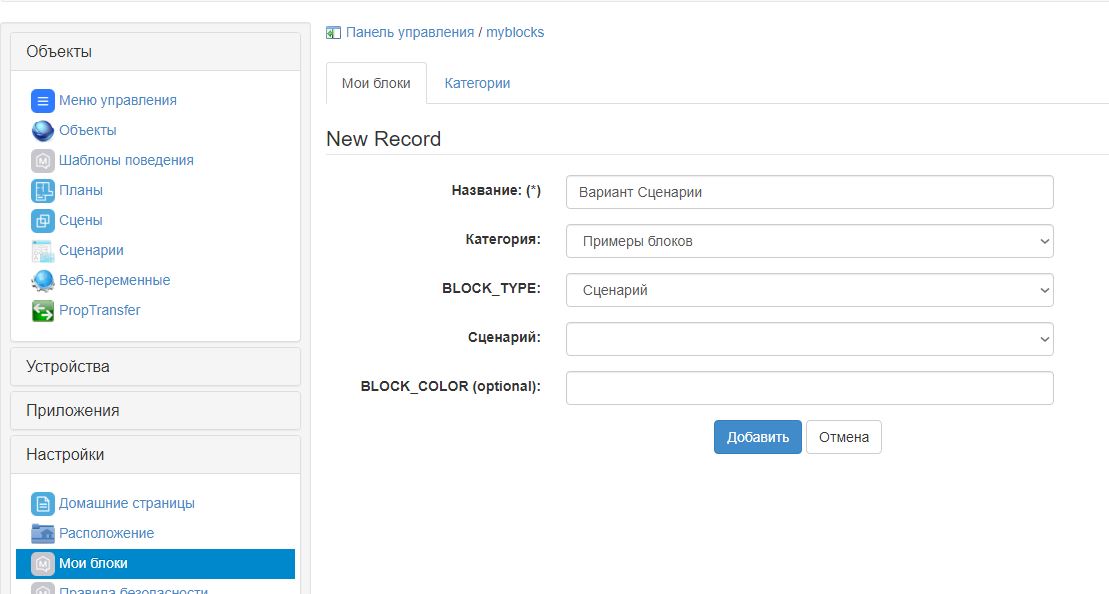This screenshot has height=594, width=1109.
Task: Click the Отмена button
Action: [843, 437]
